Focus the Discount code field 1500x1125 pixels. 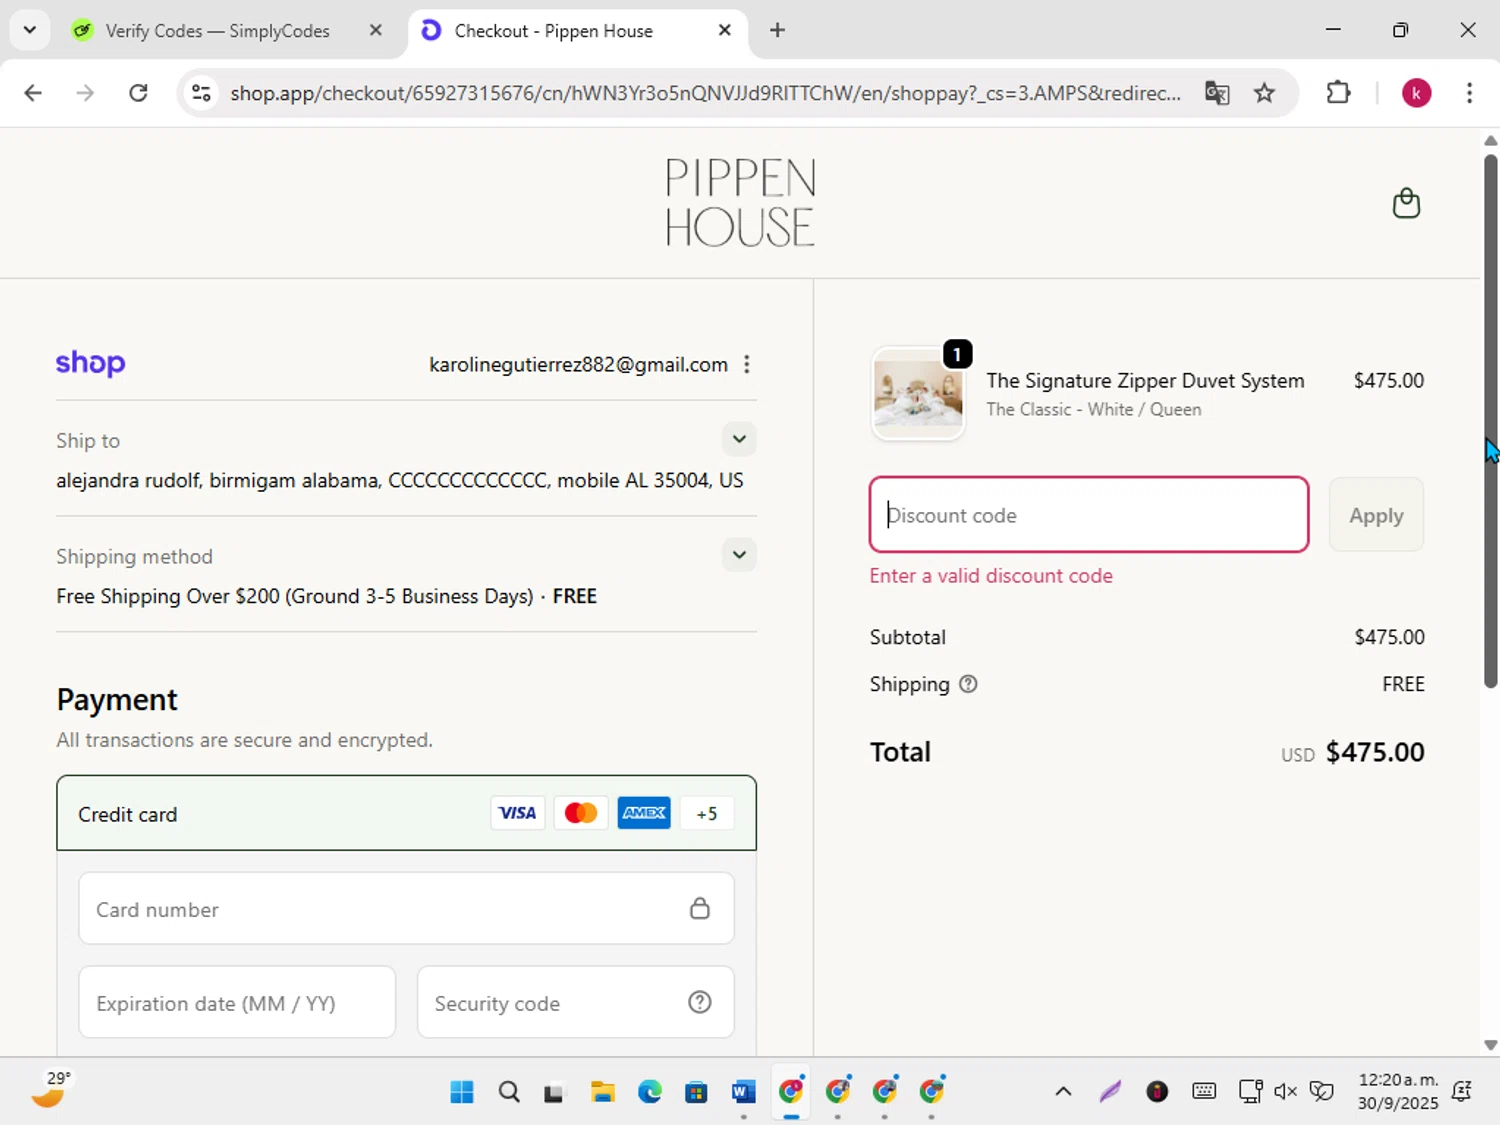[x=1089, y=515]
